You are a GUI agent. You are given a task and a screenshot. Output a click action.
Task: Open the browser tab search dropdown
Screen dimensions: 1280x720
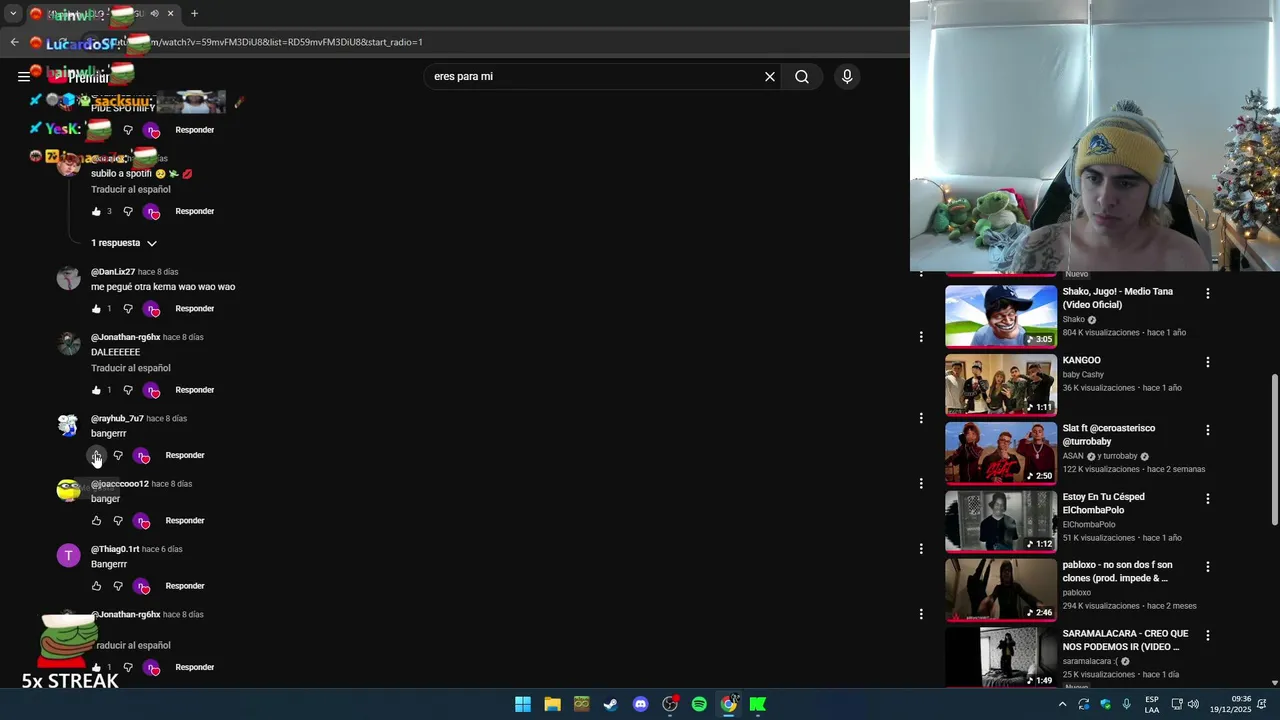[x=13, y=14]
